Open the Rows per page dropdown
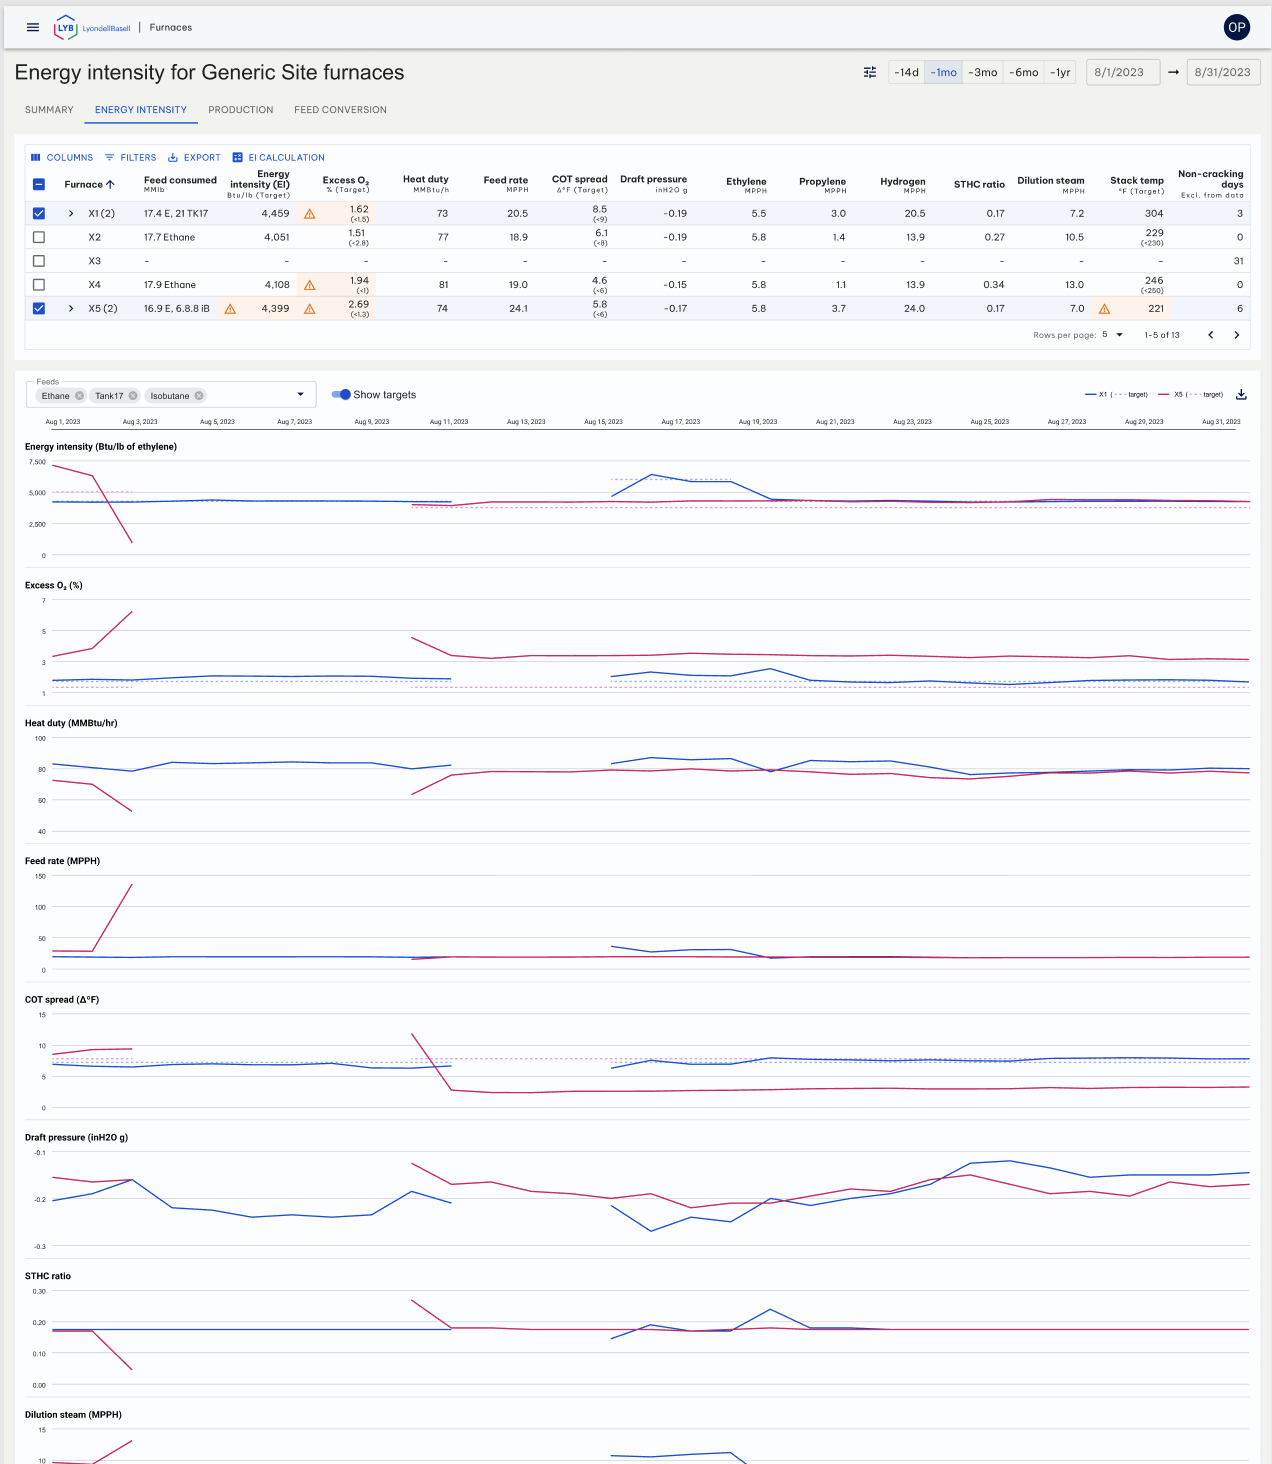 tap(1112, 335)
